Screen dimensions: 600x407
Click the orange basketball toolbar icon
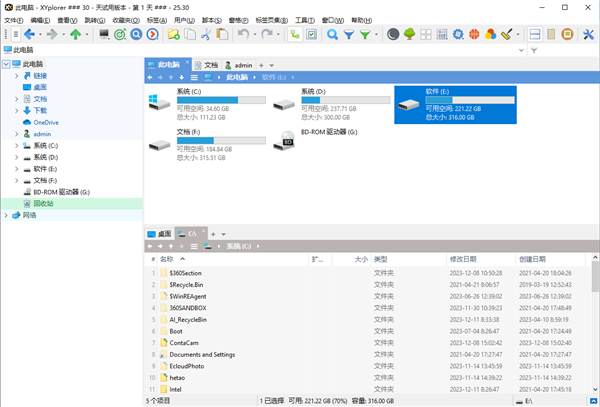[x=474, y=34]
